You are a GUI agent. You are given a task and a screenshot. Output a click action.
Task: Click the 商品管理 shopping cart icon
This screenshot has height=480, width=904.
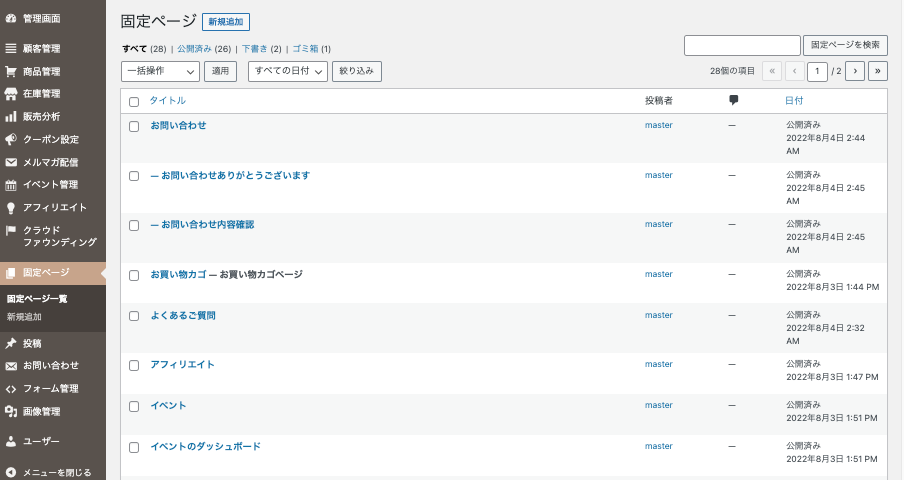pos(11,71)
